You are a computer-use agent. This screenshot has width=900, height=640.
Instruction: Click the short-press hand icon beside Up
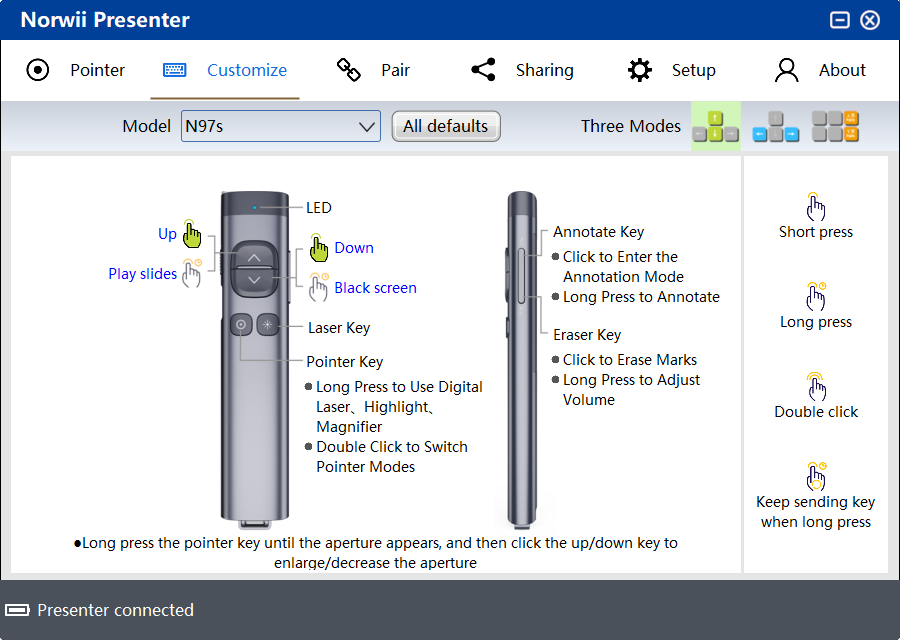[x=192, y=234]
